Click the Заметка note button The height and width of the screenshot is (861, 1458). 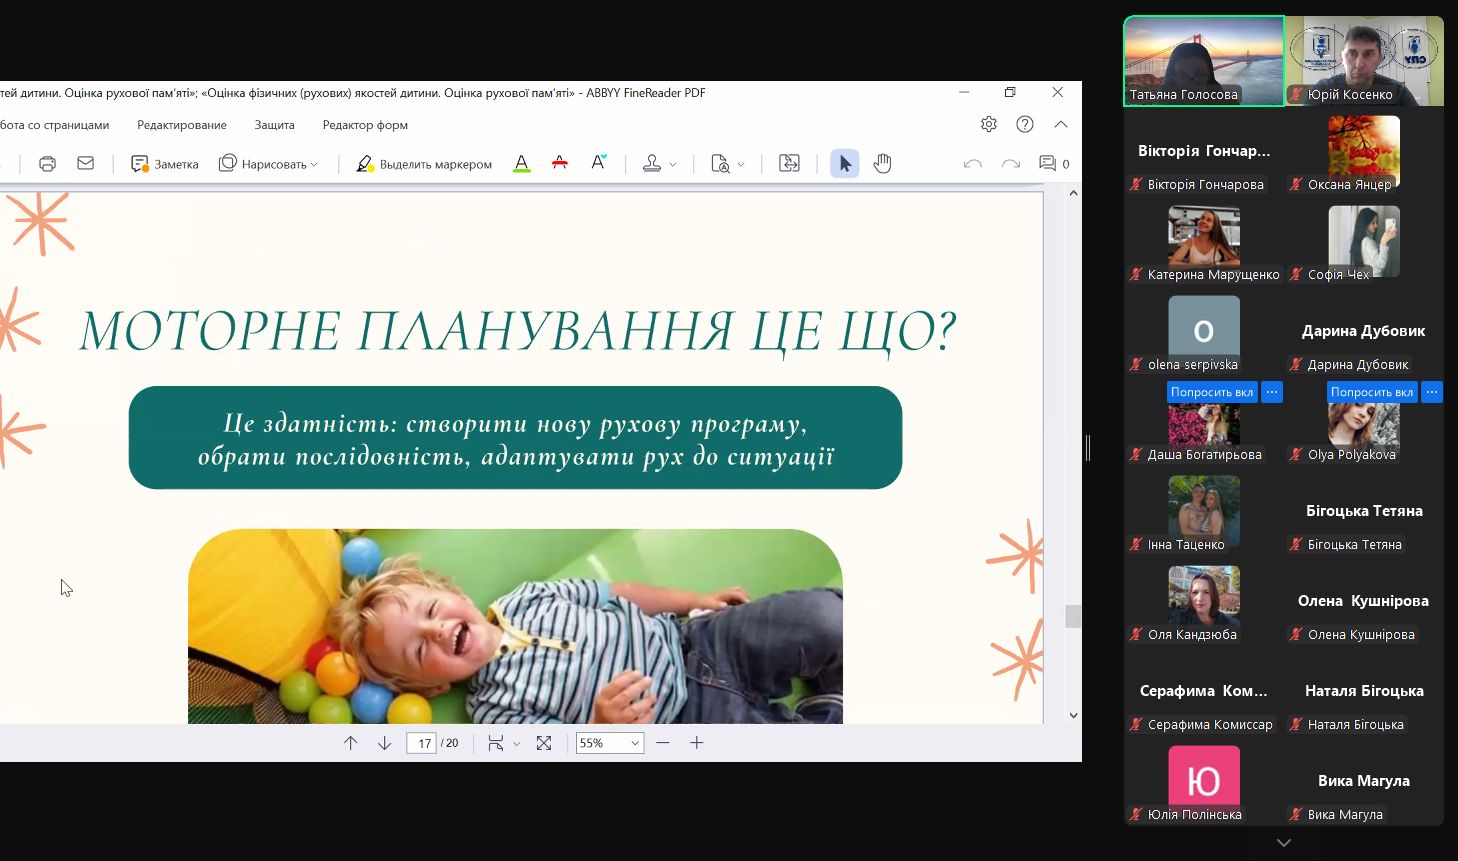coord(165,164)
